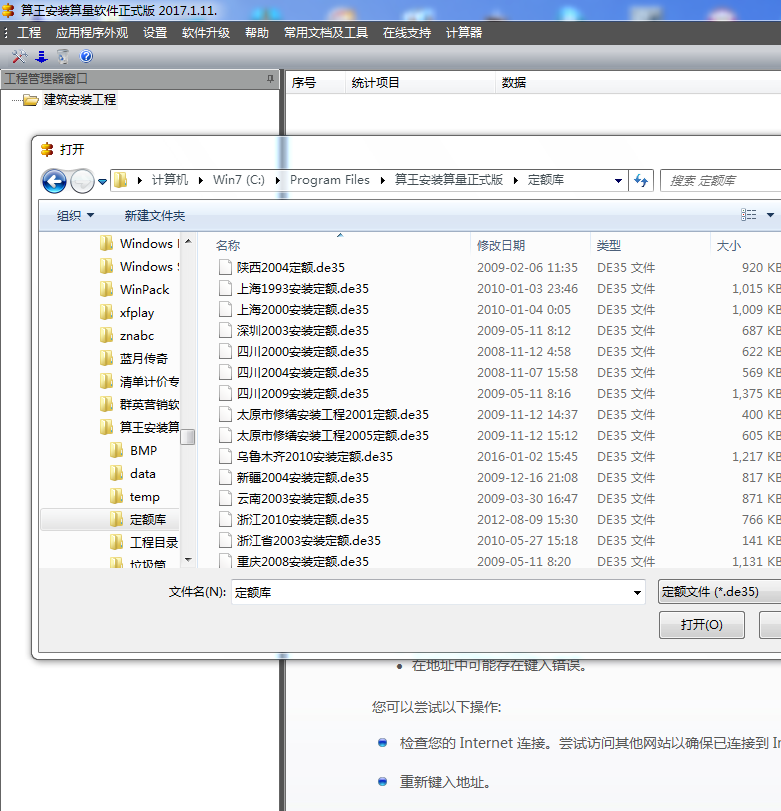Select file 四川2000安装定额.de35
This screenshot has height=811, width=781.
[x=303, y=352]
